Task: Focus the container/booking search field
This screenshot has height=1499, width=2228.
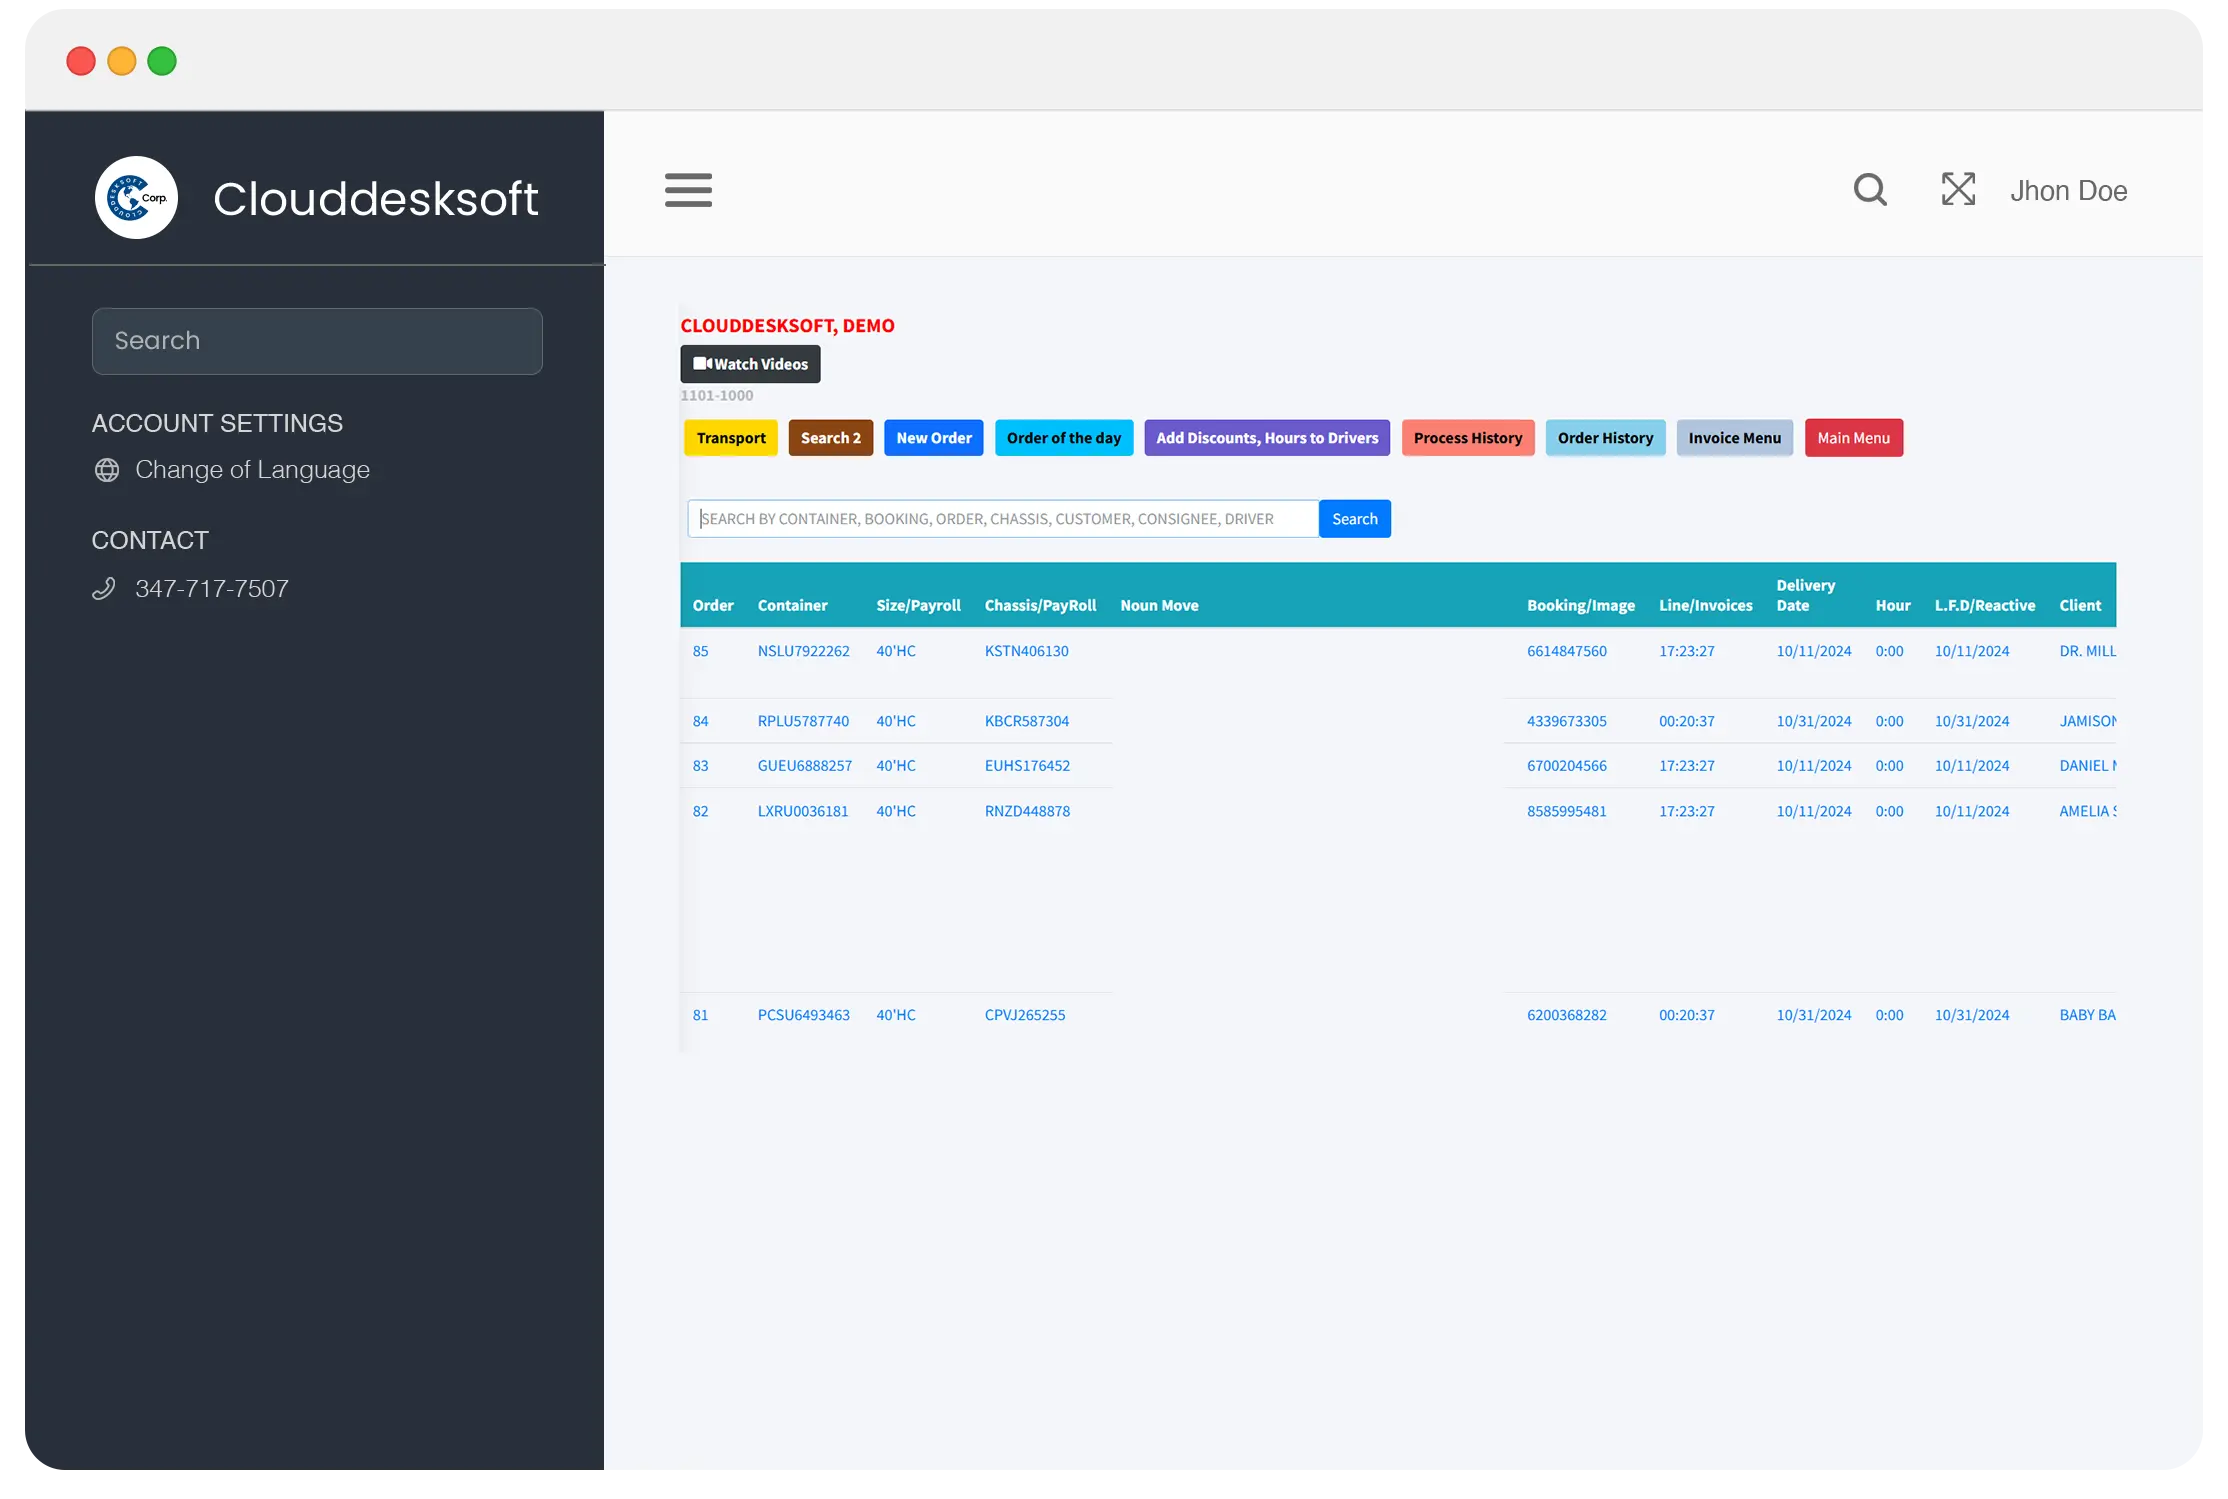Action: point(1002,519)
